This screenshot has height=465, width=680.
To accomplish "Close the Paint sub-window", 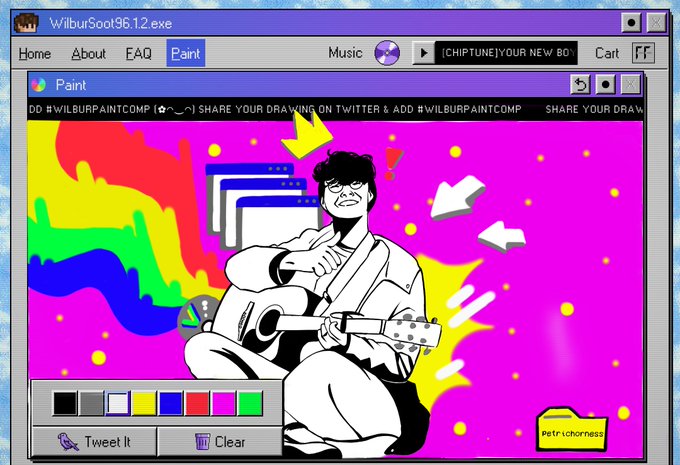I will (631, 85).
